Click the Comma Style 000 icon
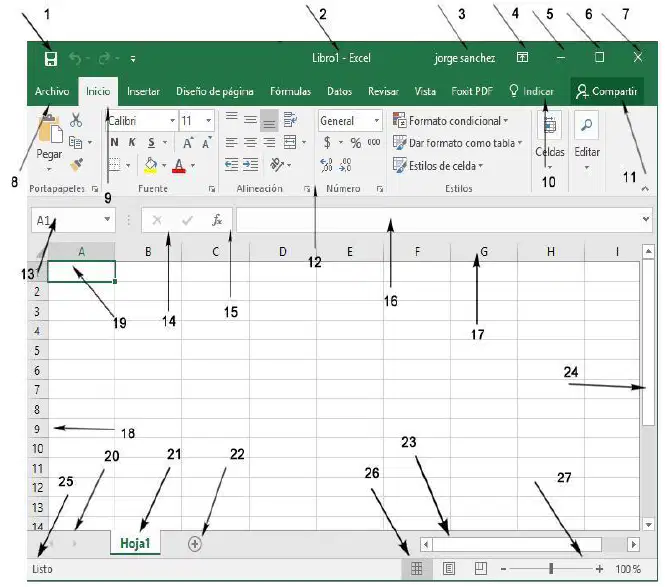 (374, 143)
